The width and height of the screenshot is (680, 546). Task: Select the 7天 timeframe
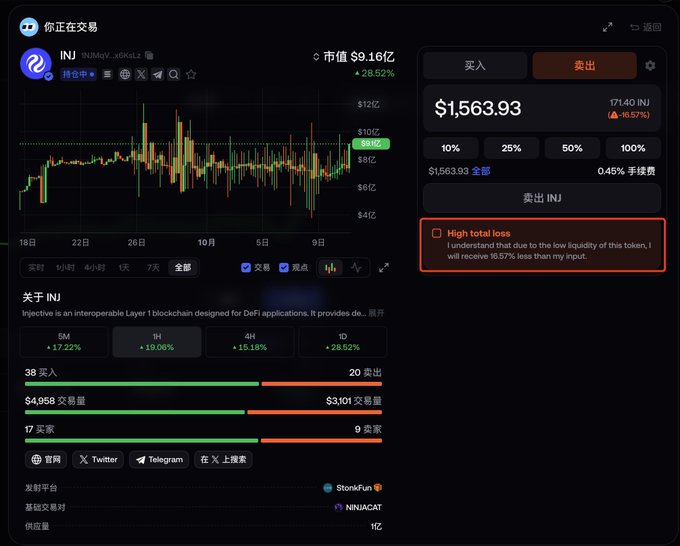[x=153, y=268]
